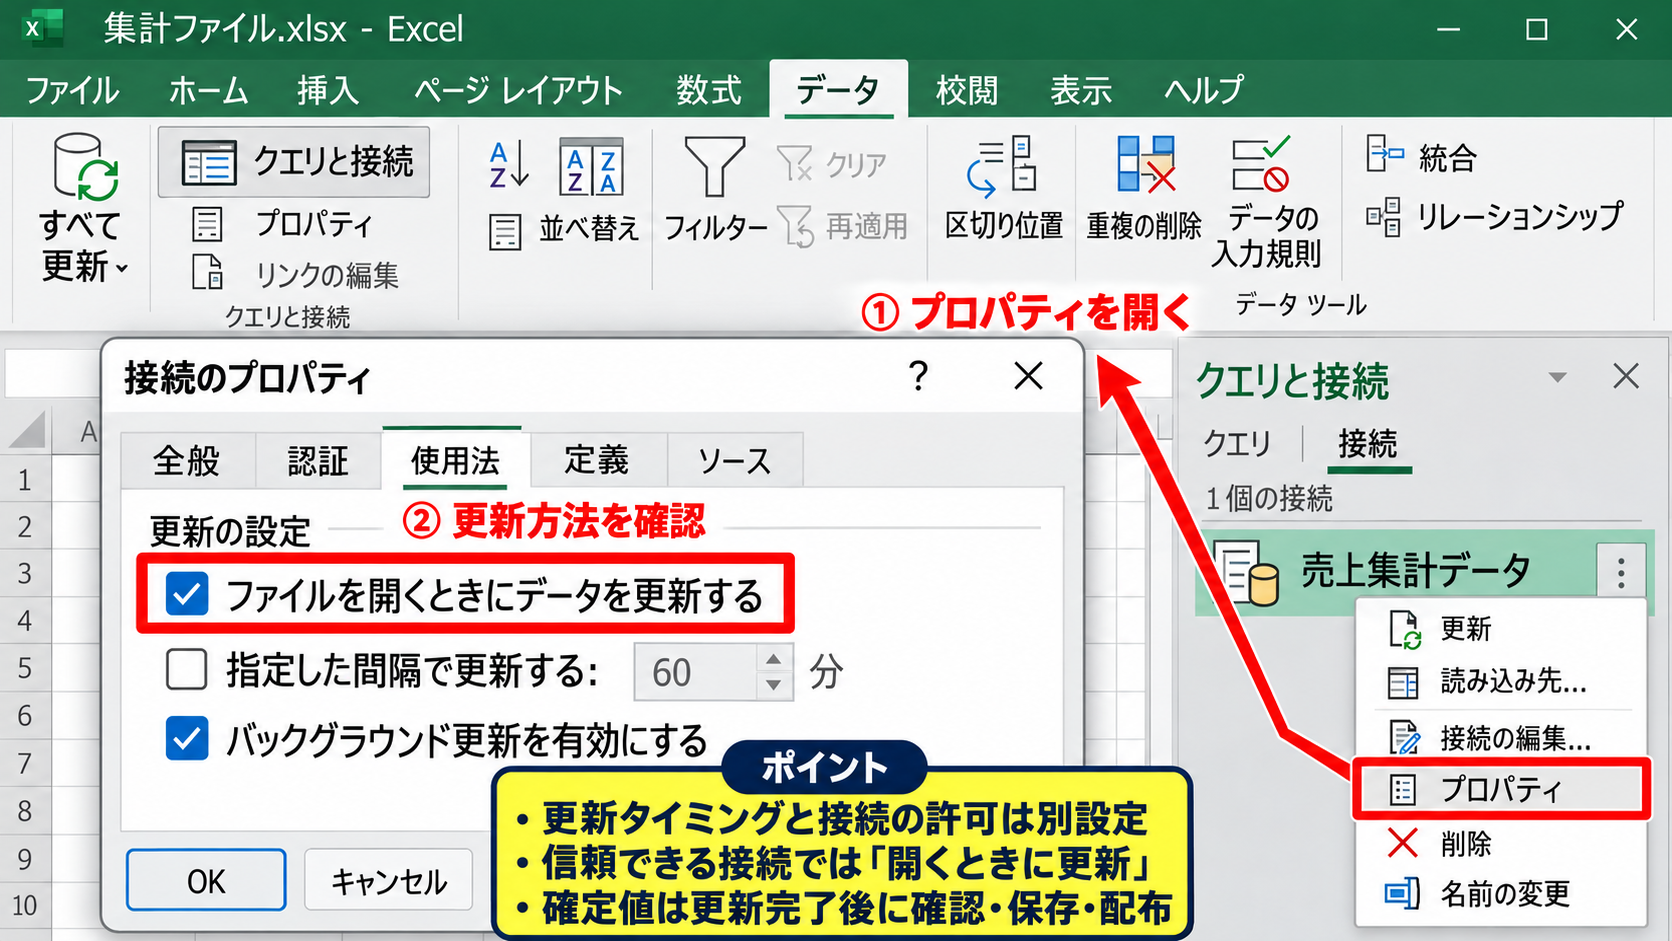1672x941 pixels.
Task: Open the 並べ替え sort dialog icon
Action: coord(591,167)
